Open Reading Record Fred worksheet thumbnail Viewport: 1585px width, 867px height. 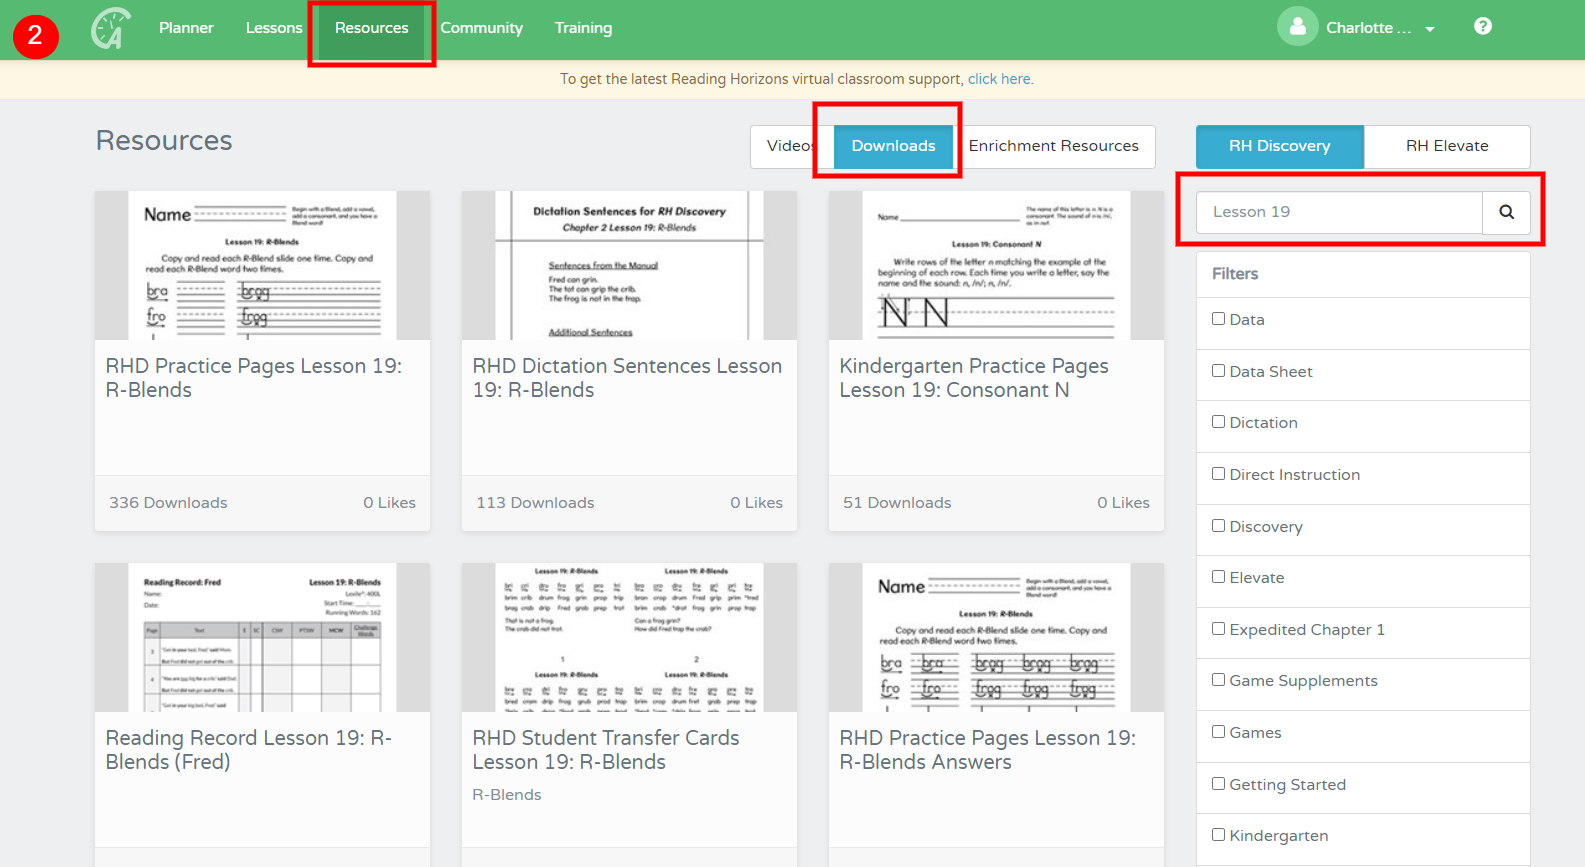pos(262,638)
